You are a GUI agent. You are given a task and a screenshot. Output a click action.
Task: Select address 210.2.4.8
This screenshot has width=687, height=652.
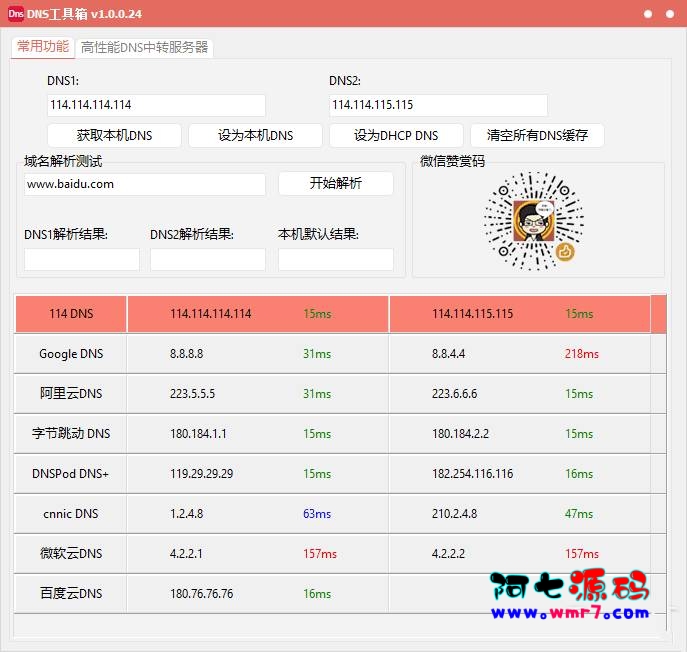pyautogui.click(x=454, y=514)
